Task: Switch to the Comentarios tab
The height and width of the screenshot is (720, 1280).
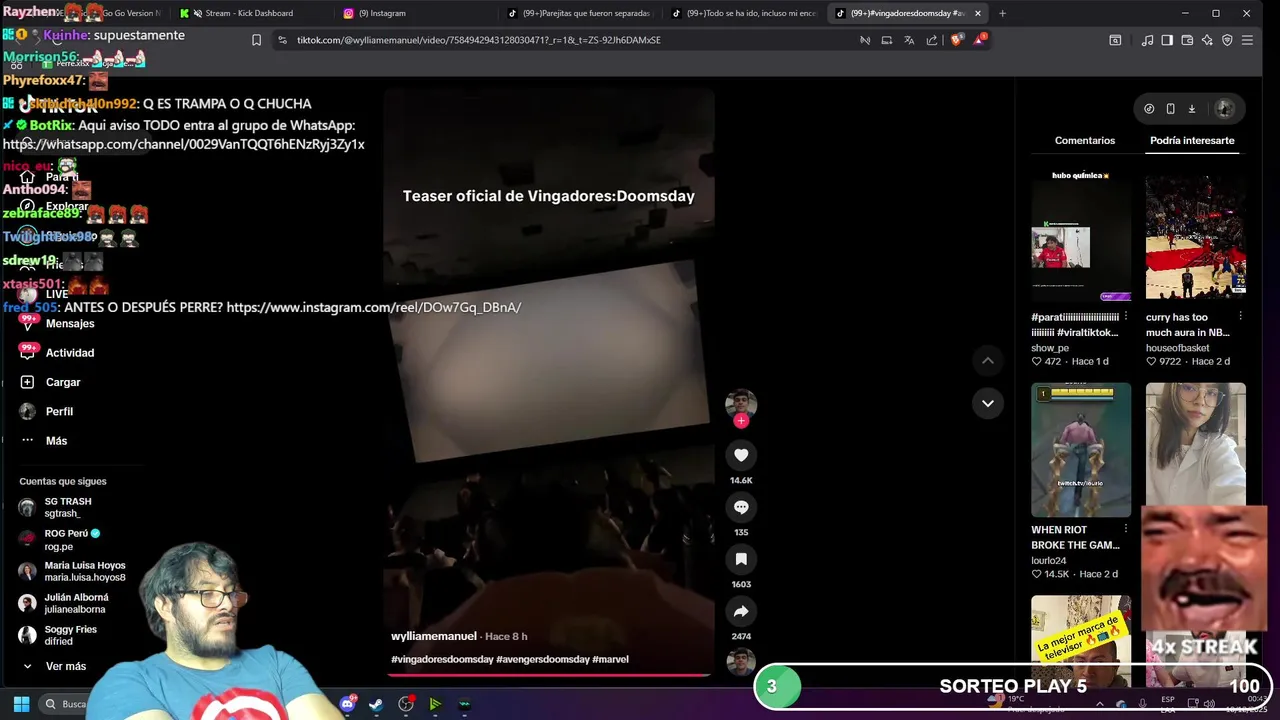Action: coord(1084,141)
